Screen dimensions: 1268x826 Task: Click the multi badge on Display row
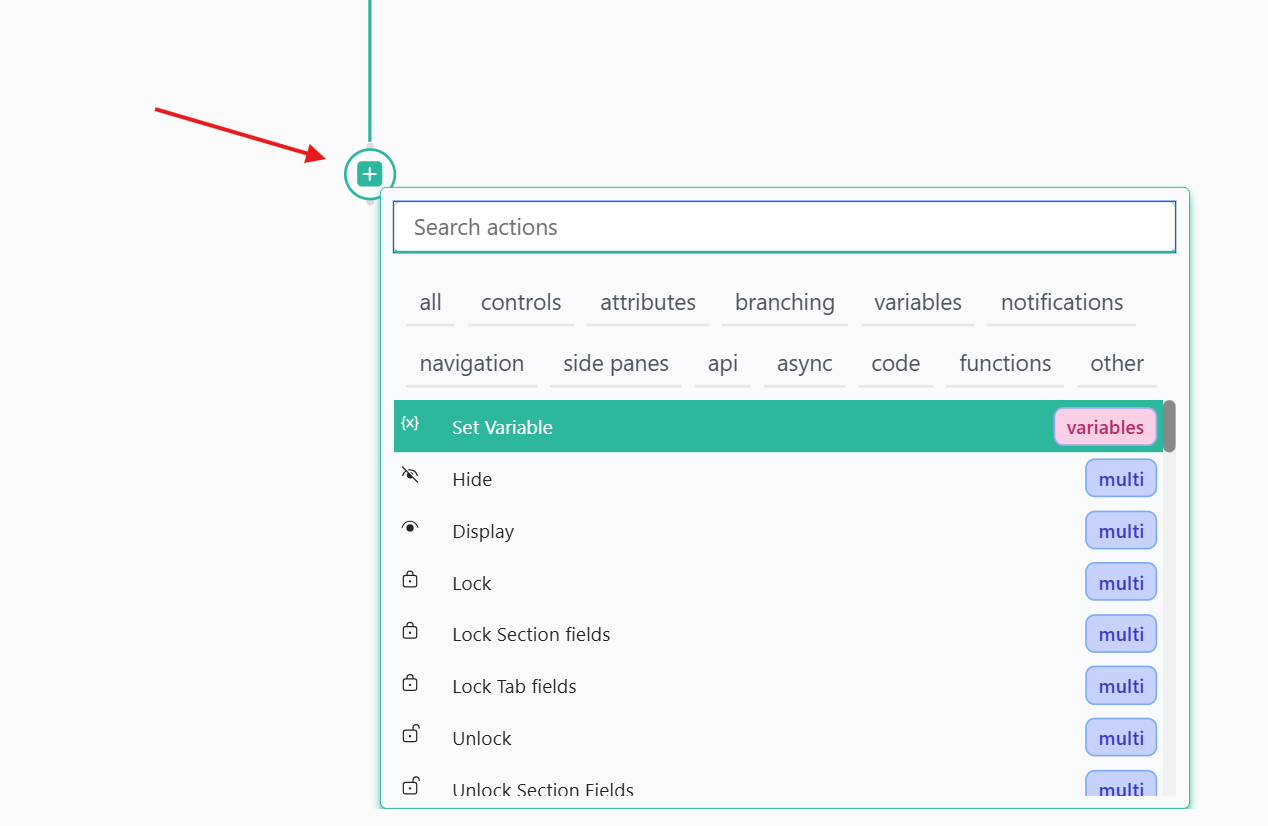pyautogui.click(x=1121, y=531)
